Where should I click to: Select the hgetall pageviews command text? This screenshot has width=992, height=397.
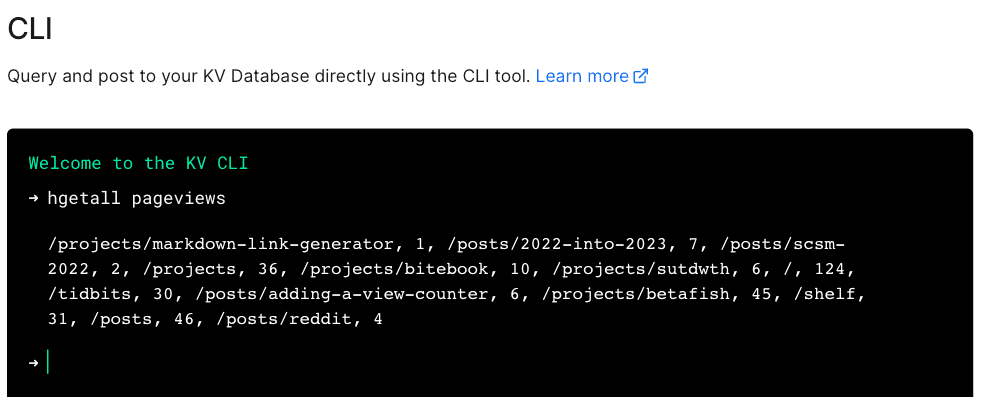pyautogui.click(x=136, y=198)
